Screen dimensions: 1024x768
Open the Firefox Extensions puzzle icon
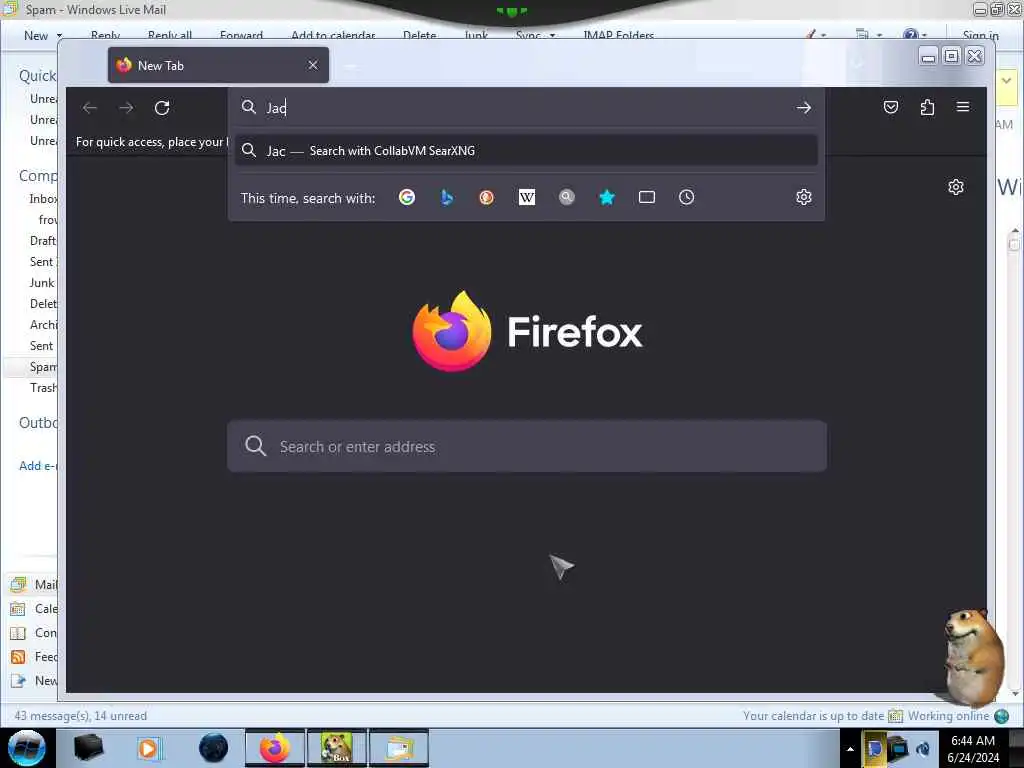click(927, 107)
